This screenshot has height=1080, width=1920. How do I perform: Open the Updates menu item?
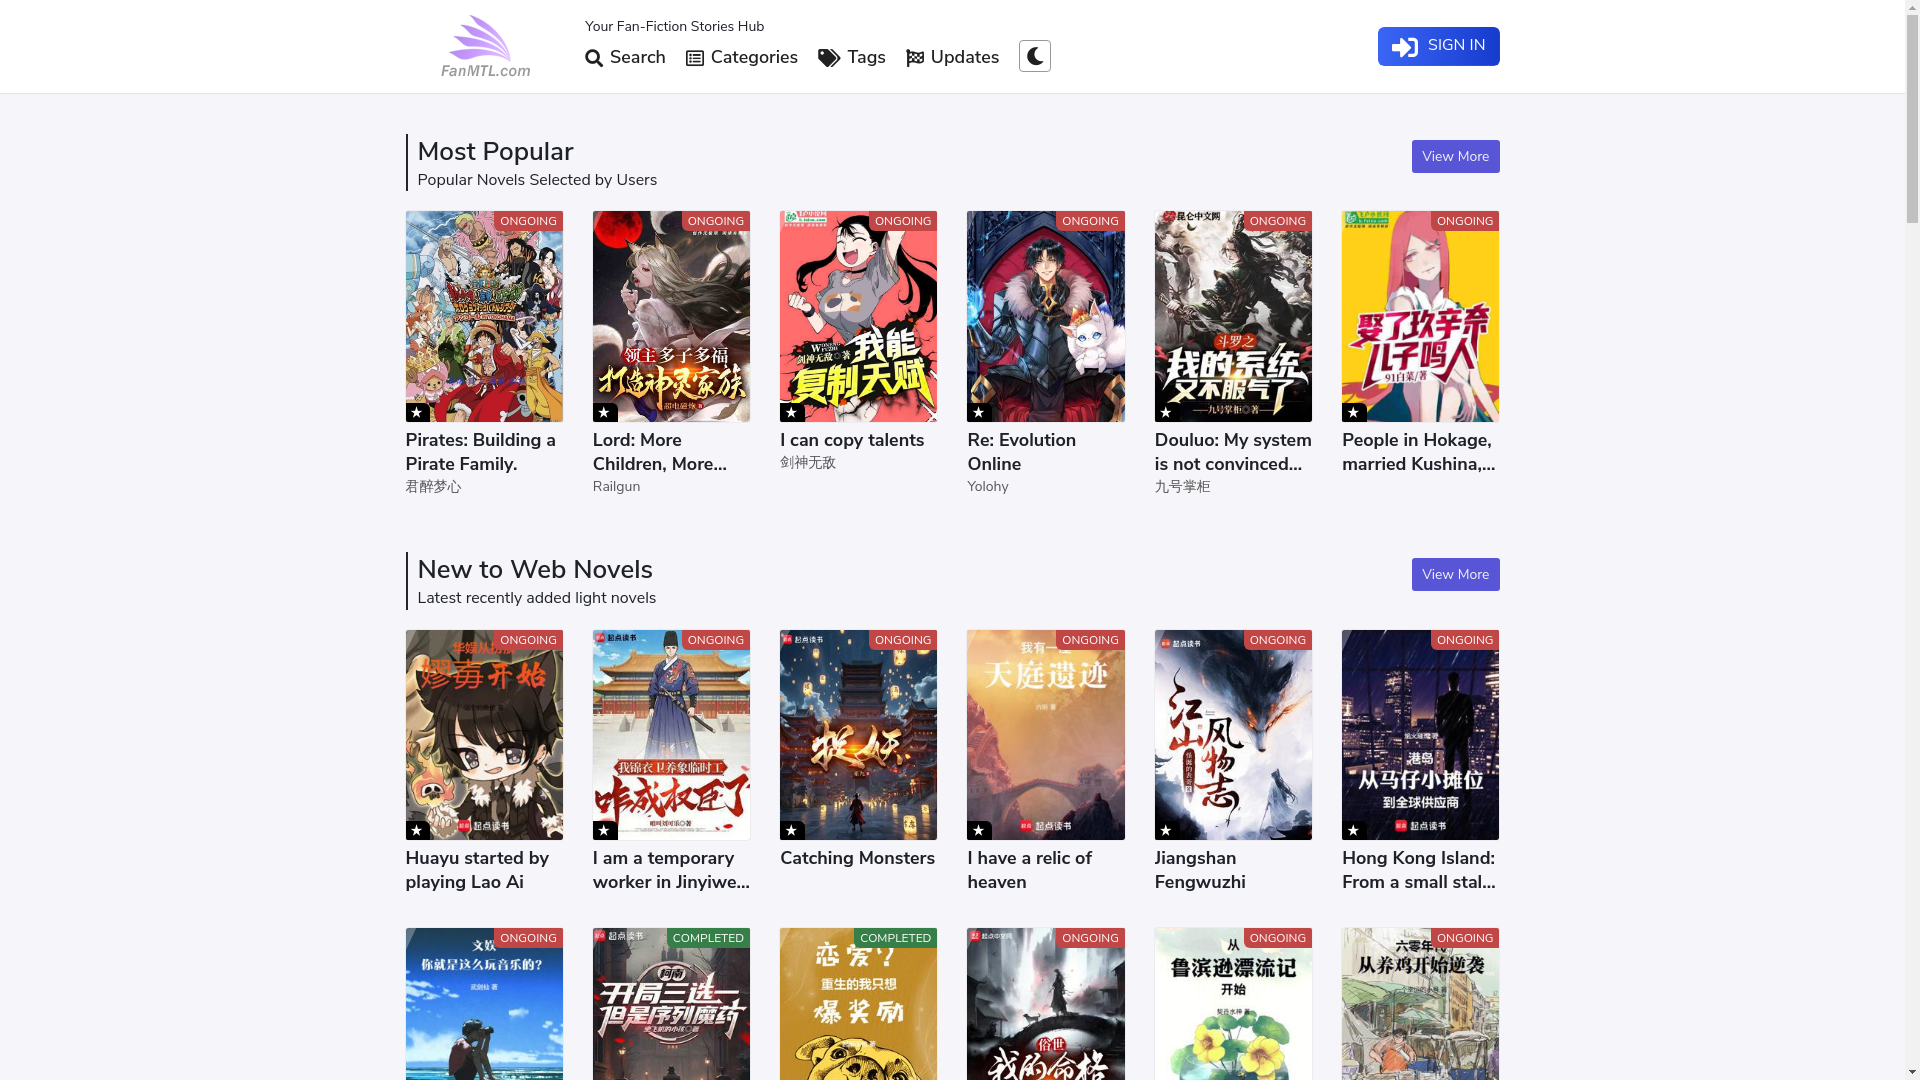(x=952, y=58)
